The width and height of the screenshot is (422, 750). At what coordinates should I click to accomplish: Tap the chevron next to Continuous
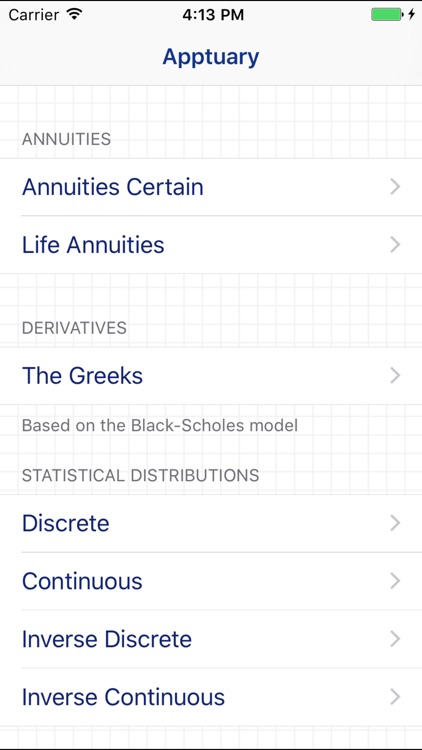[395, 581]
